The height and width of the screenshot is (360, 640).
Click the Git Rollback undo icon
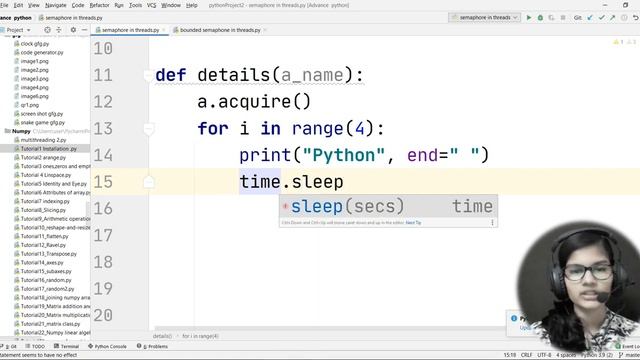coord(636,18)
